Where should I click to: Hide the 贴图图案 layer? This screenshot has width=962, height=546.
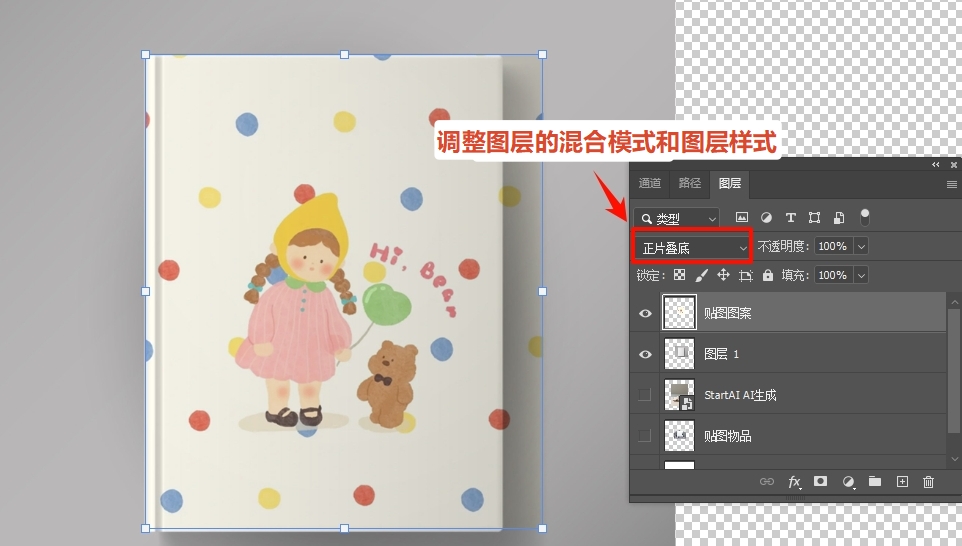pyautogui.click(x=645, y=313)
